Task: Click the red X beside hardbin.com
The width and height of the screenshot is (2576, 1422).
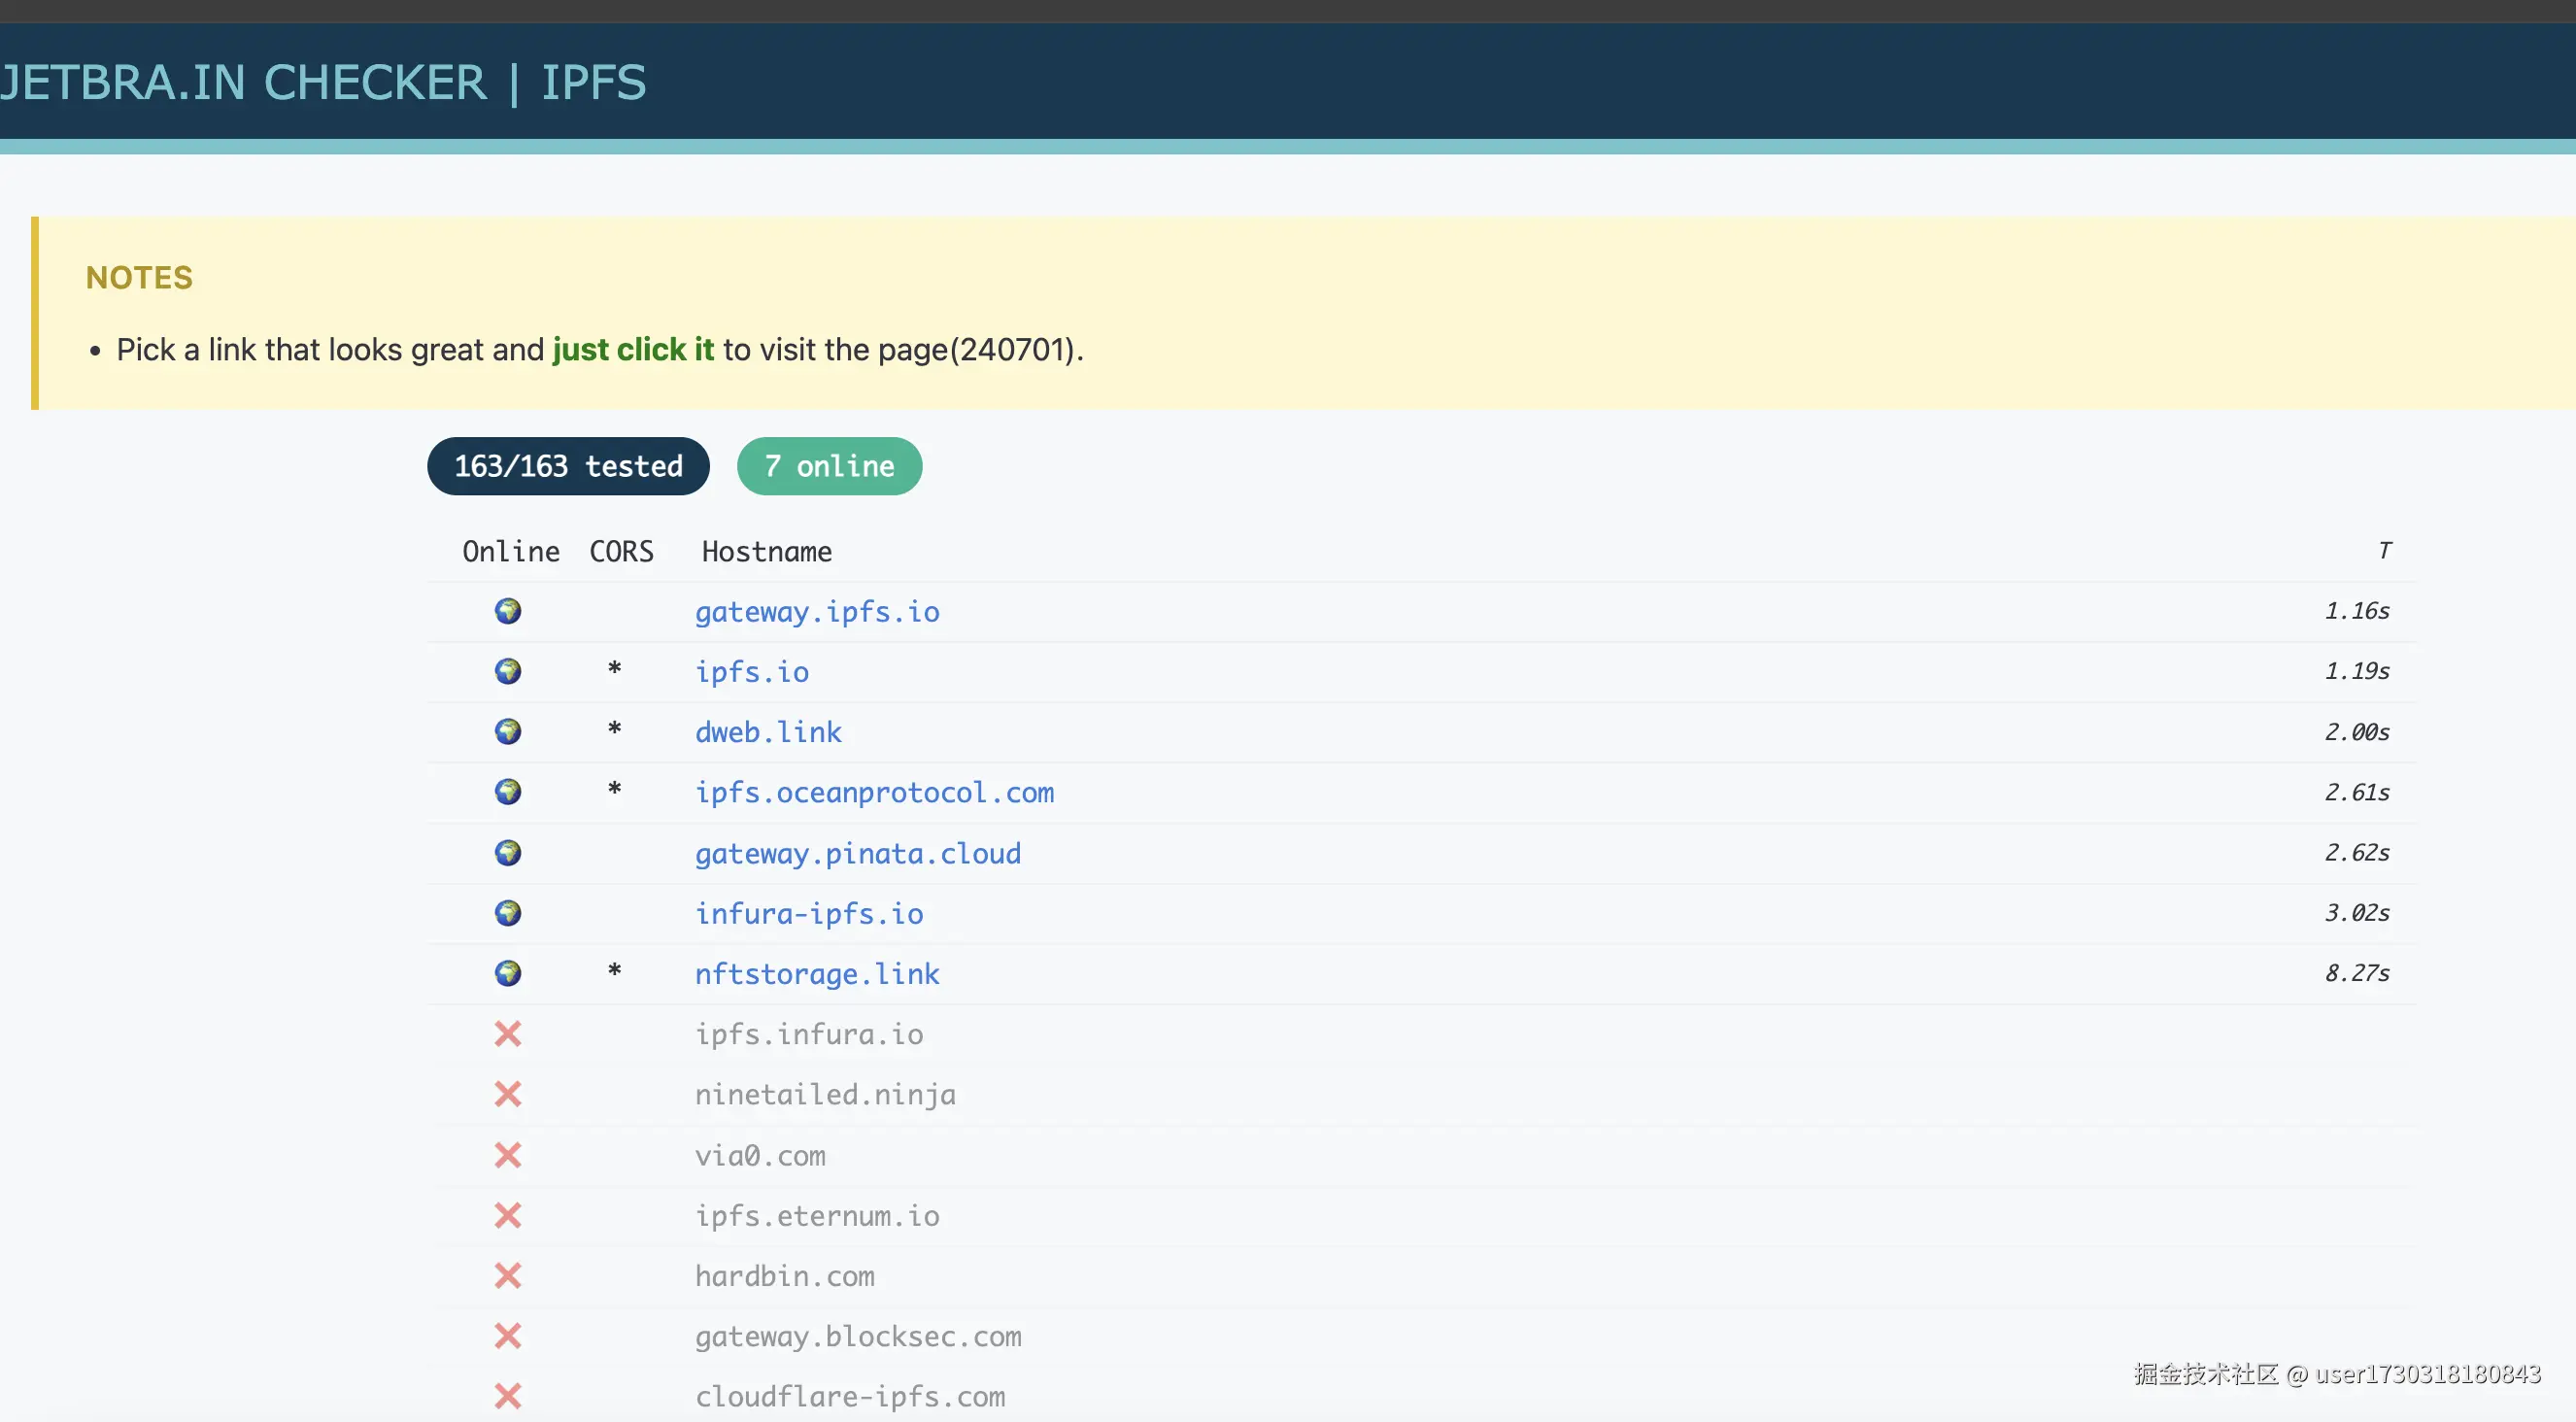Action: 508,1276
